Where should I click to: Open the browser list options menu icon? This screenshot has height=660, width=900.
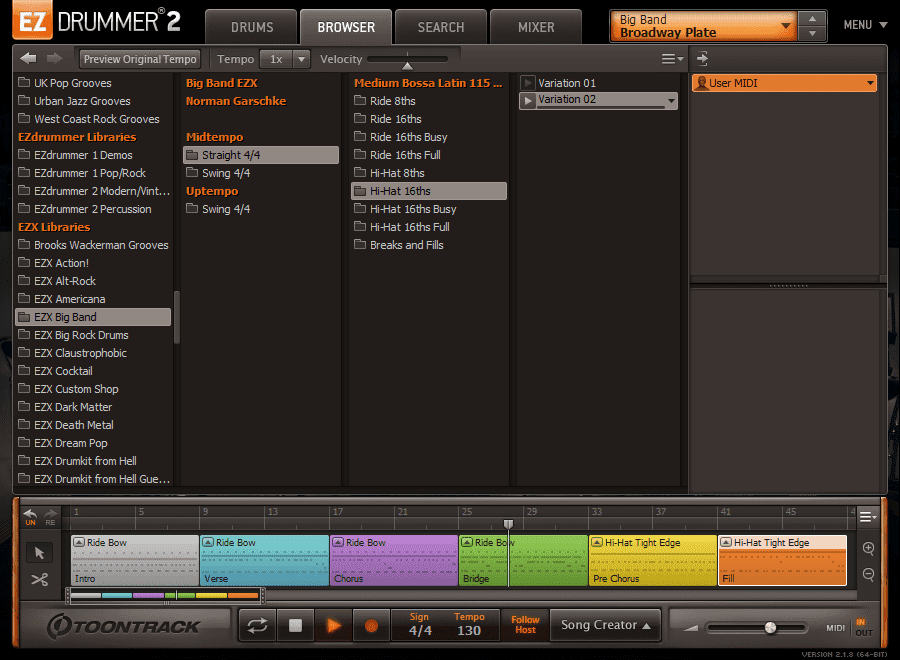[672, 59]
